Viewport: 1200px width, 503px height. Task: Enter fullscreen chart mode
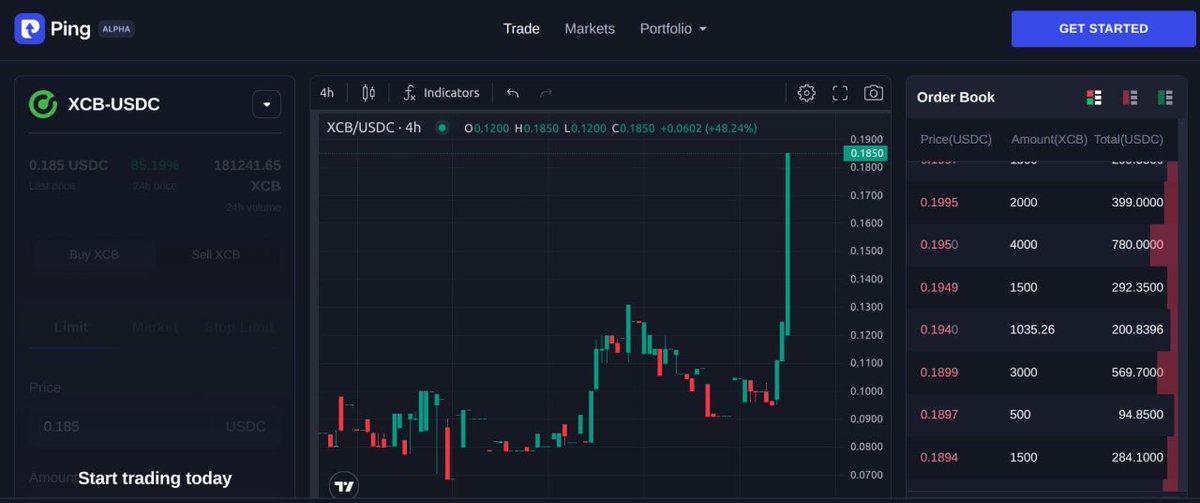(x=840, y=93)
